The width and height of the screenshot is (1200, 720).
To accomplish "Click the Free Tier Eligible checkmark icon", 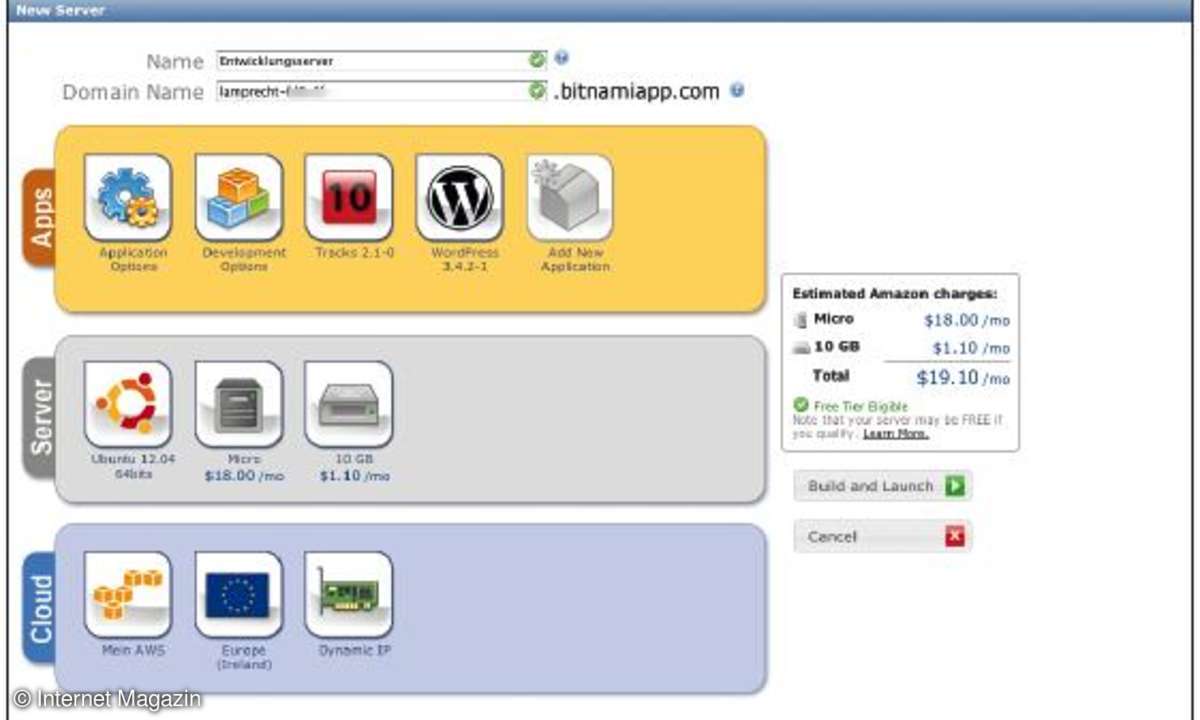I will (801, 406).
